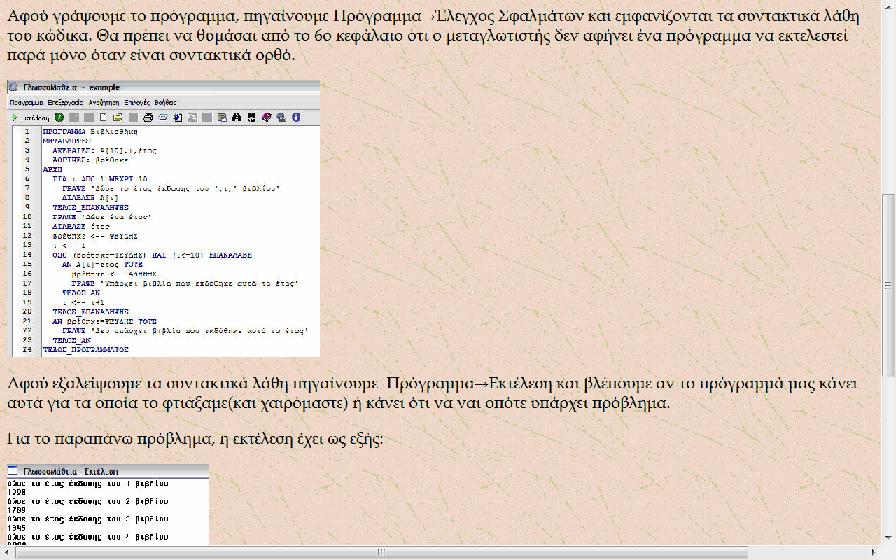Viewport: 896px width, 560px height.
Task: Click the ΟΣΟ ... ΕΠΑΝΑΛΑΒΕ loop line
Action: pos(152,255)
